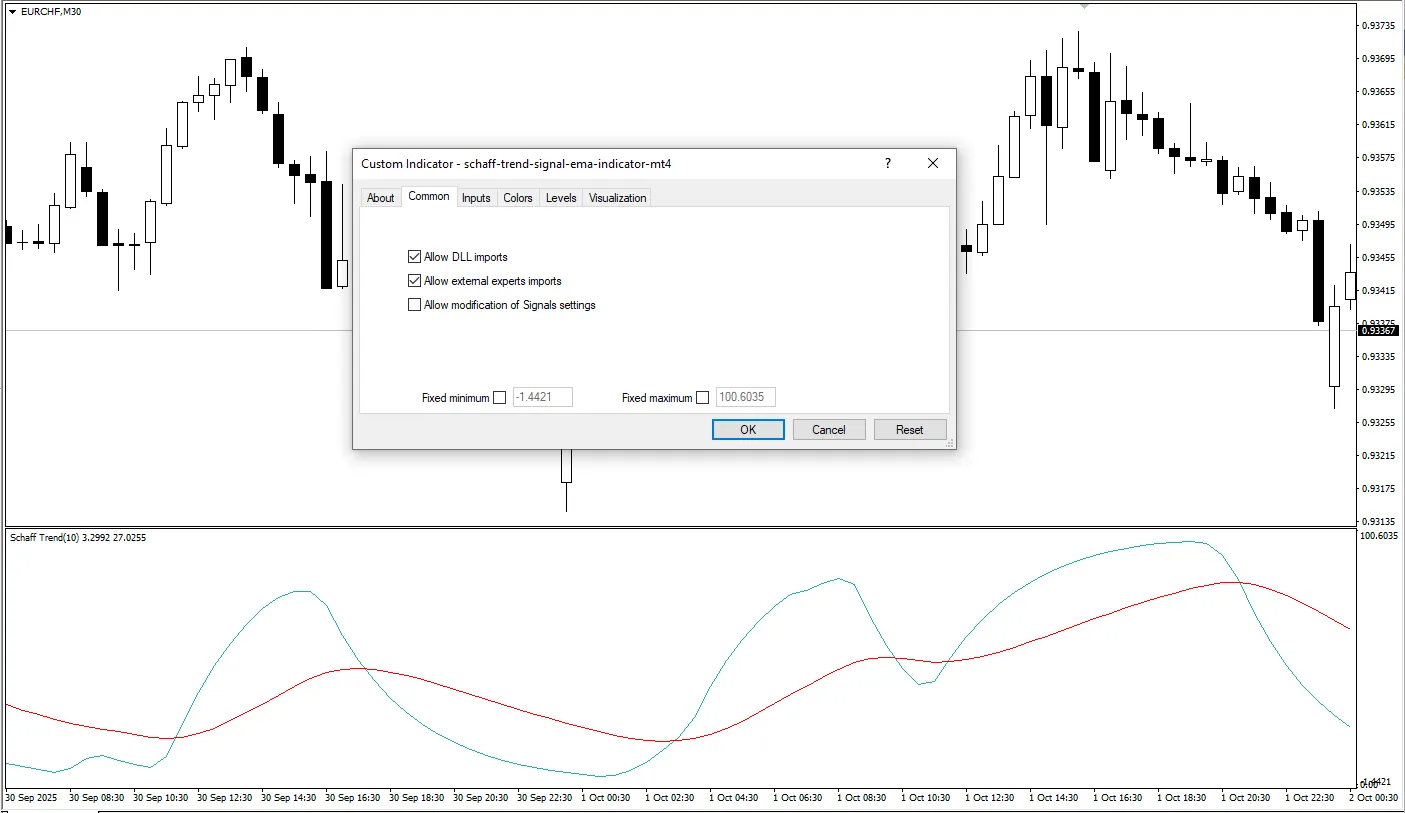Restore defaults with the Reset button
This screenshot has width=1405, height=813.
[x=909, y=429]
